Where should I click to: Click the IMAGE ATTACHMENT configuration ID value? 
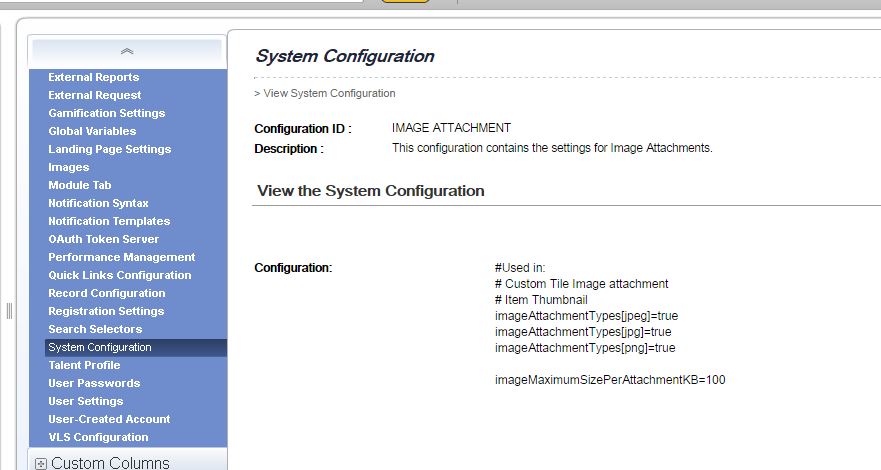pos(451,128)
